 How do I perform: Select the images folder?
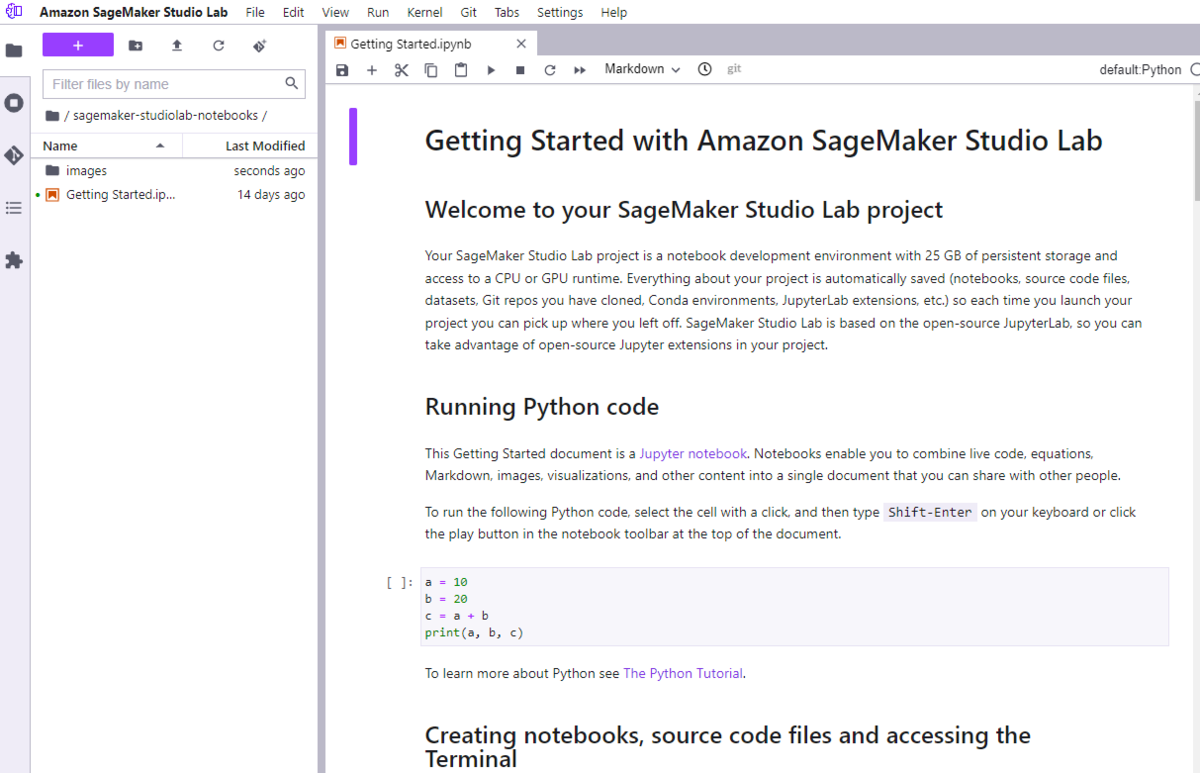point(174,171)
